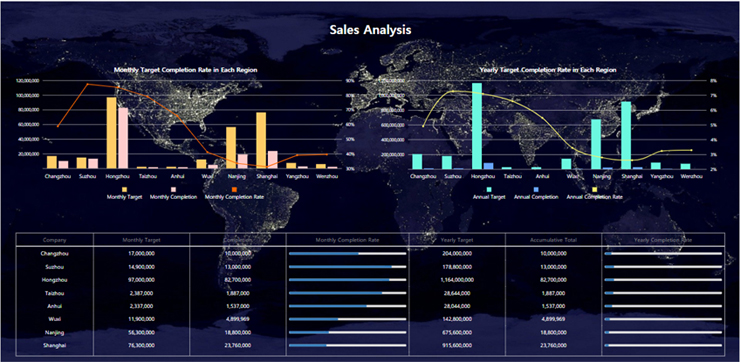Select the Hongzhou Monthly Target bar
Image resolution: width=740 pixels, height=362 pixels.
click(x=111, y=133)
